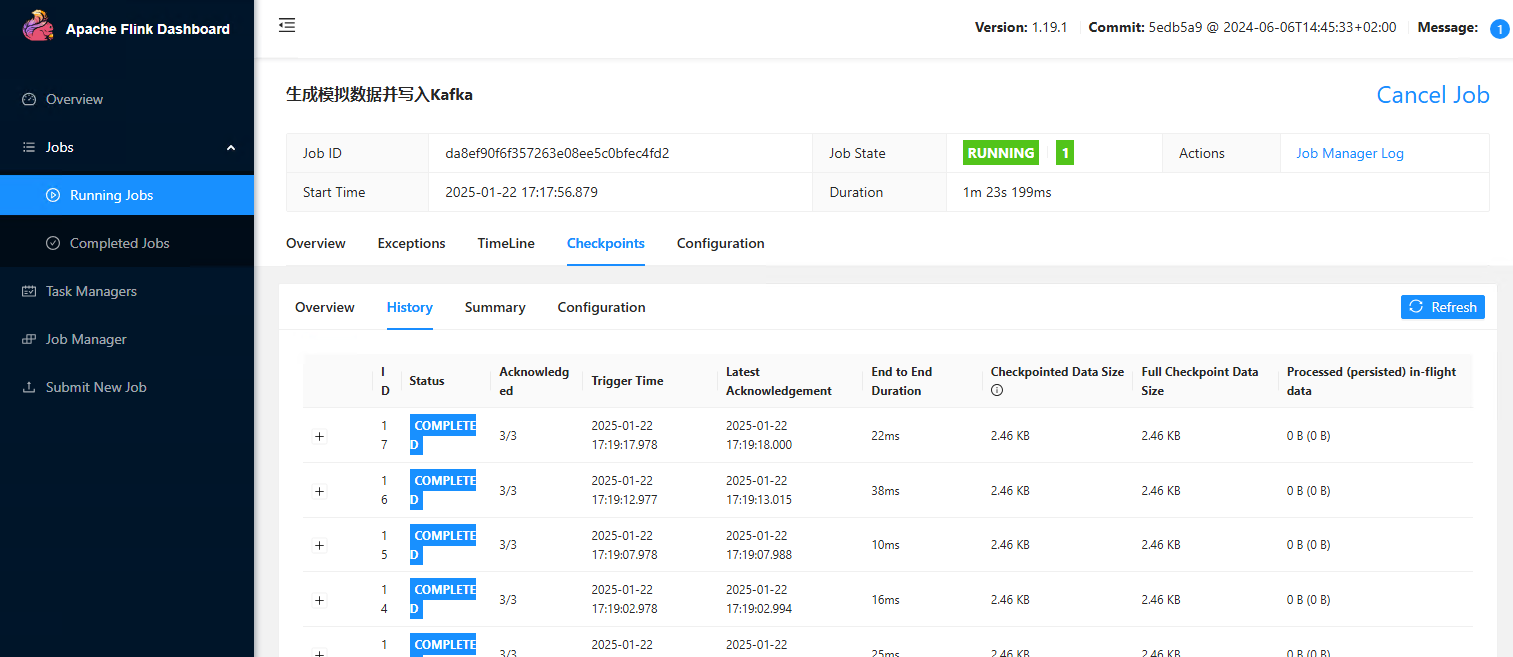Expand the checkpoint 16 row
The height and width of the screenshot is (657, 1513).
coord(320,491)
